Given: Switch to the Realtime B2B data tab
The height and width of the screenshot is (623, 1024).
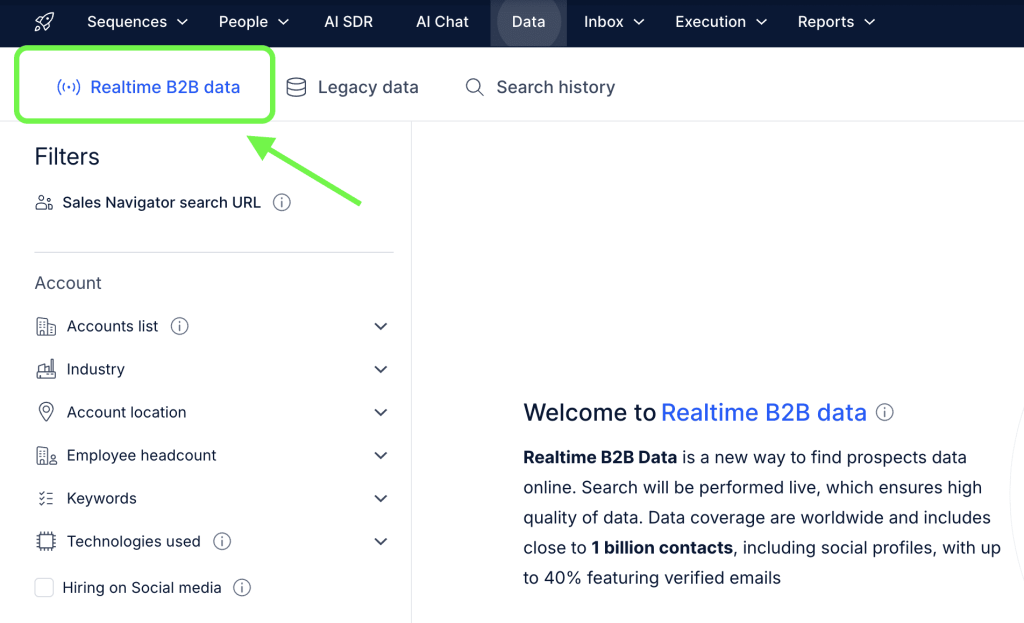Looking at the screenshot, I should click(x=148, y=87).
